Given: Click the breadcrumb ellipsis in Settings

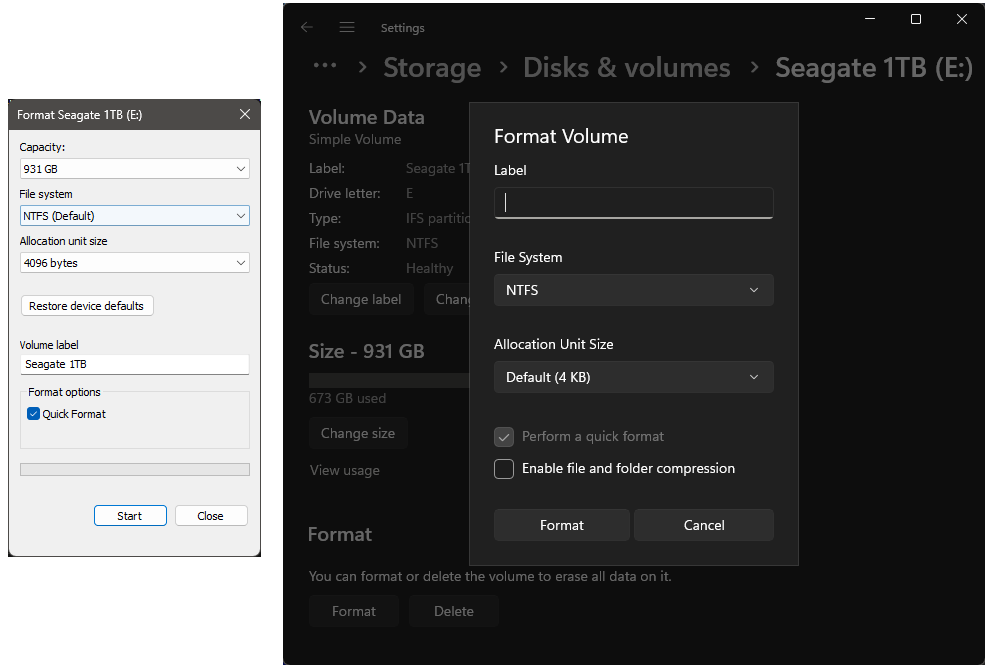Looking at the screenshot, I should click(325, 65).
